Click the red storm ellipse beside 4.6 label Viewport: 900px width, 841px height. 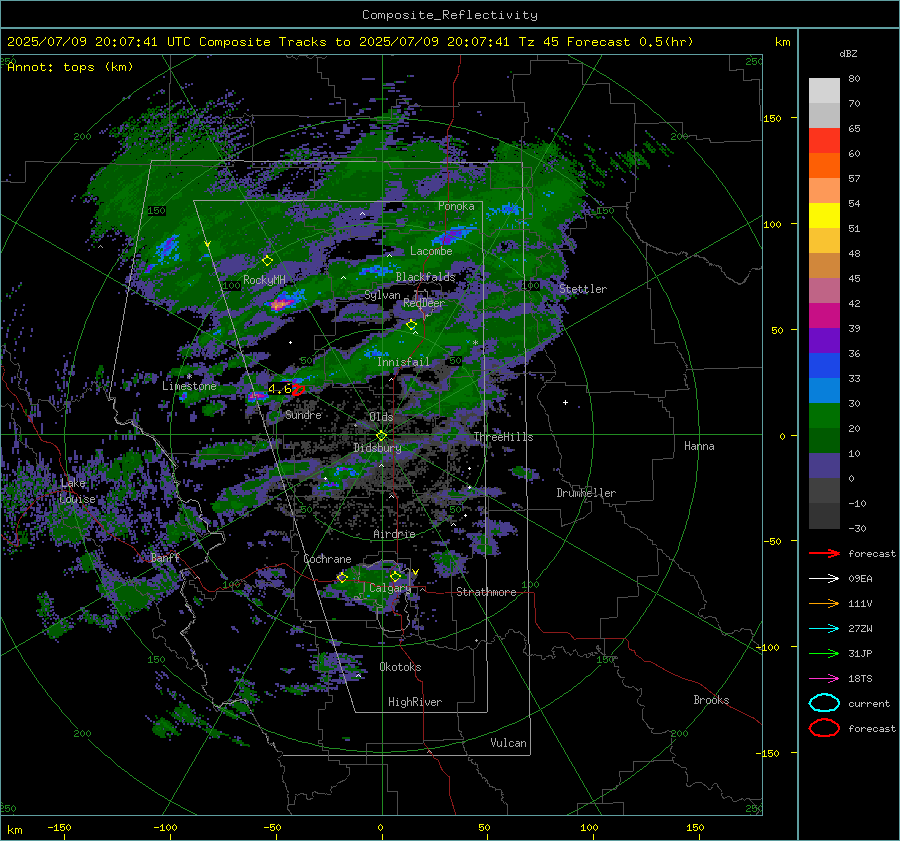click(x=298, y=390)
